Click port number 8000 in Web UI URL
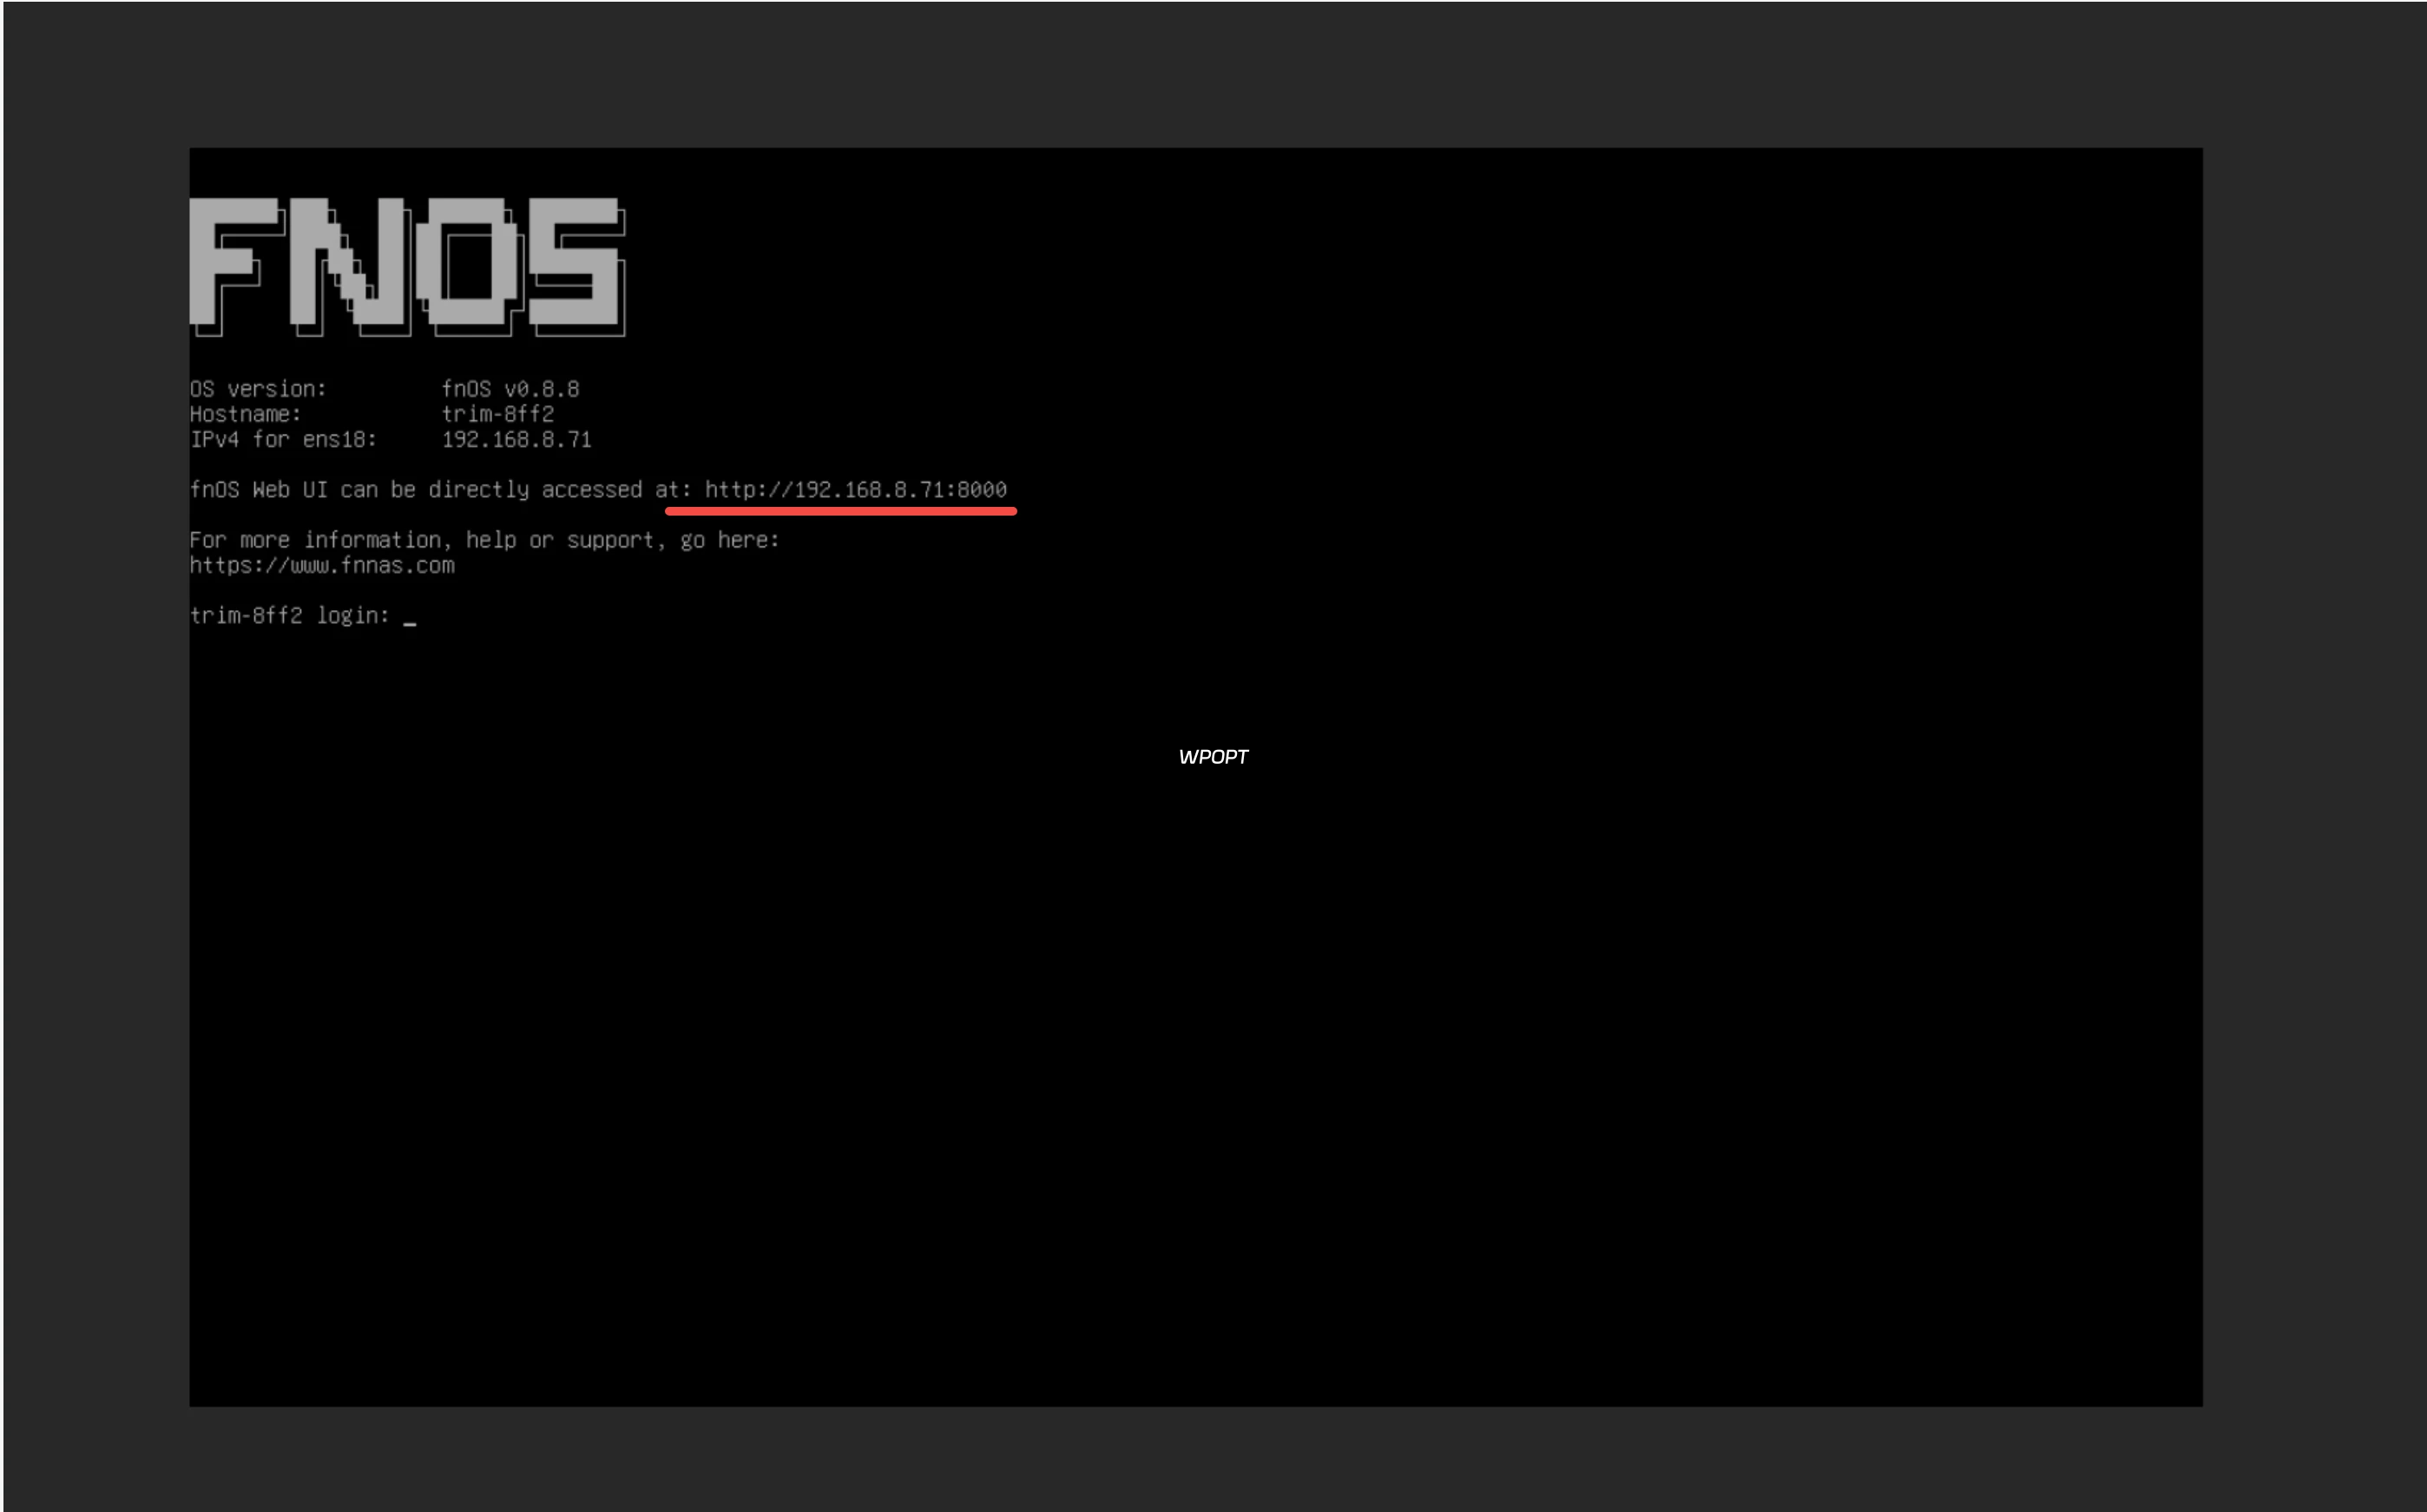 pyautogui.click(x=981, y=489)
